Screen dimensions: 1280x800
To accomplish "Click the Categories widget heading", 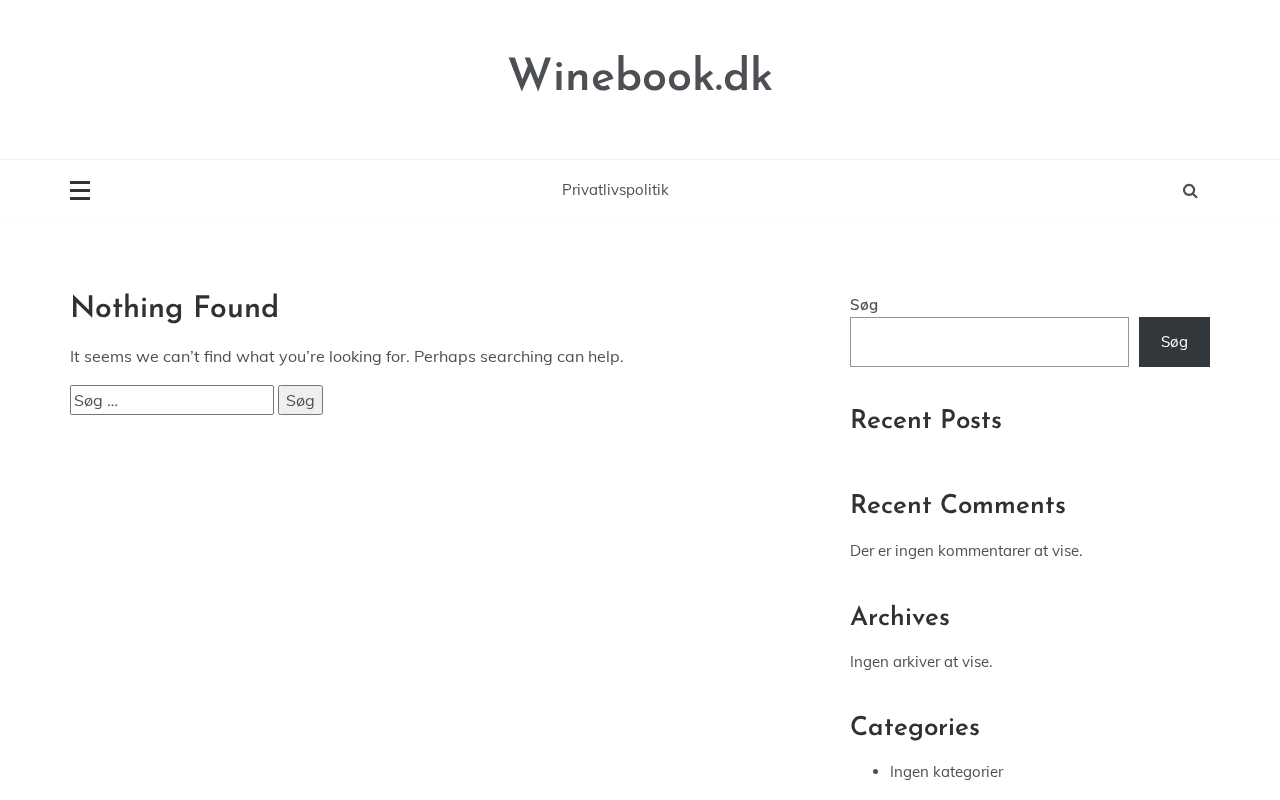I will click(915, 728).
